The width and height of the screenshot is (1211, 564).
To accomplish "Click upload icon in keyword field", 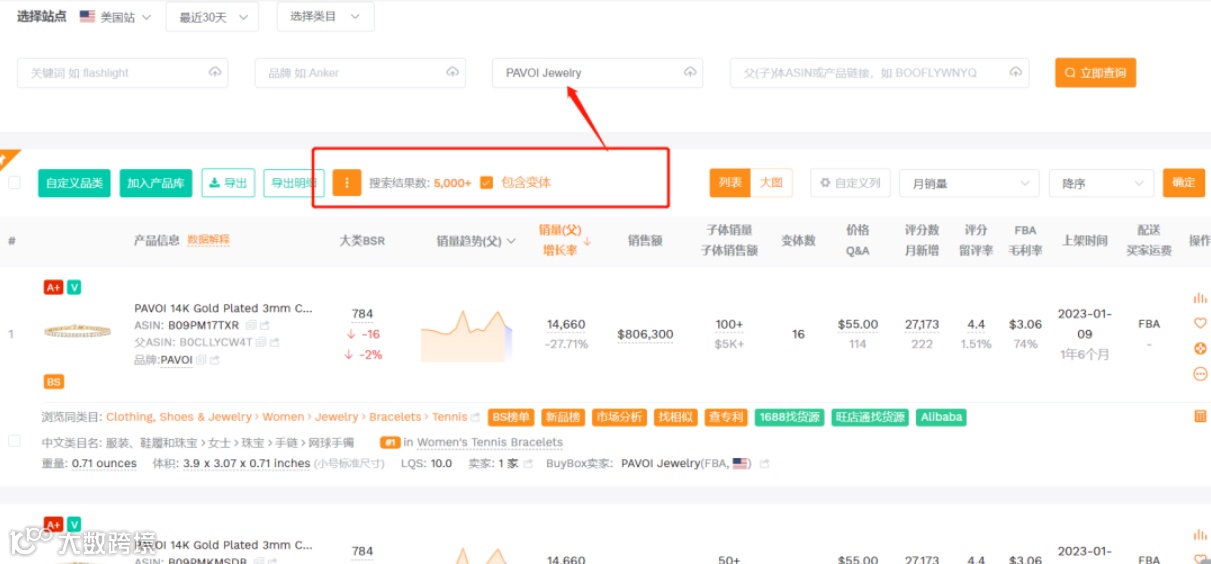I will click(x=214, y=73).
